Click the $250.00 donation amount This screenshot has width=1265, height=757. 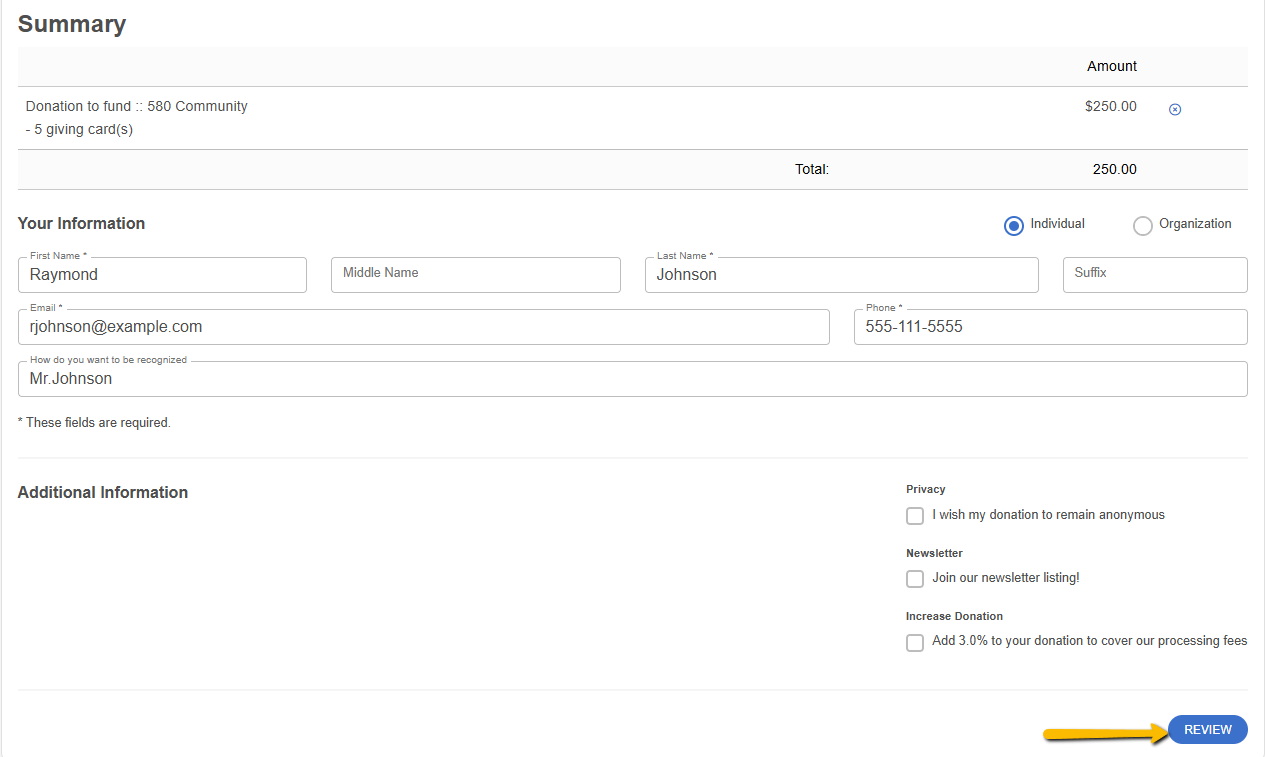(x=1111, y=106)
